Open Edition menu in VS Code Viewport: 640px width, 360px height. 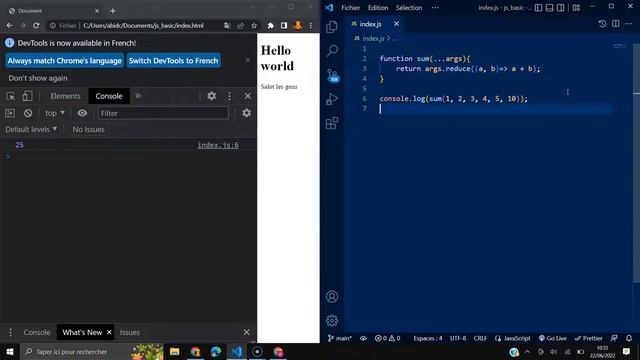click(x=378, y=7)
